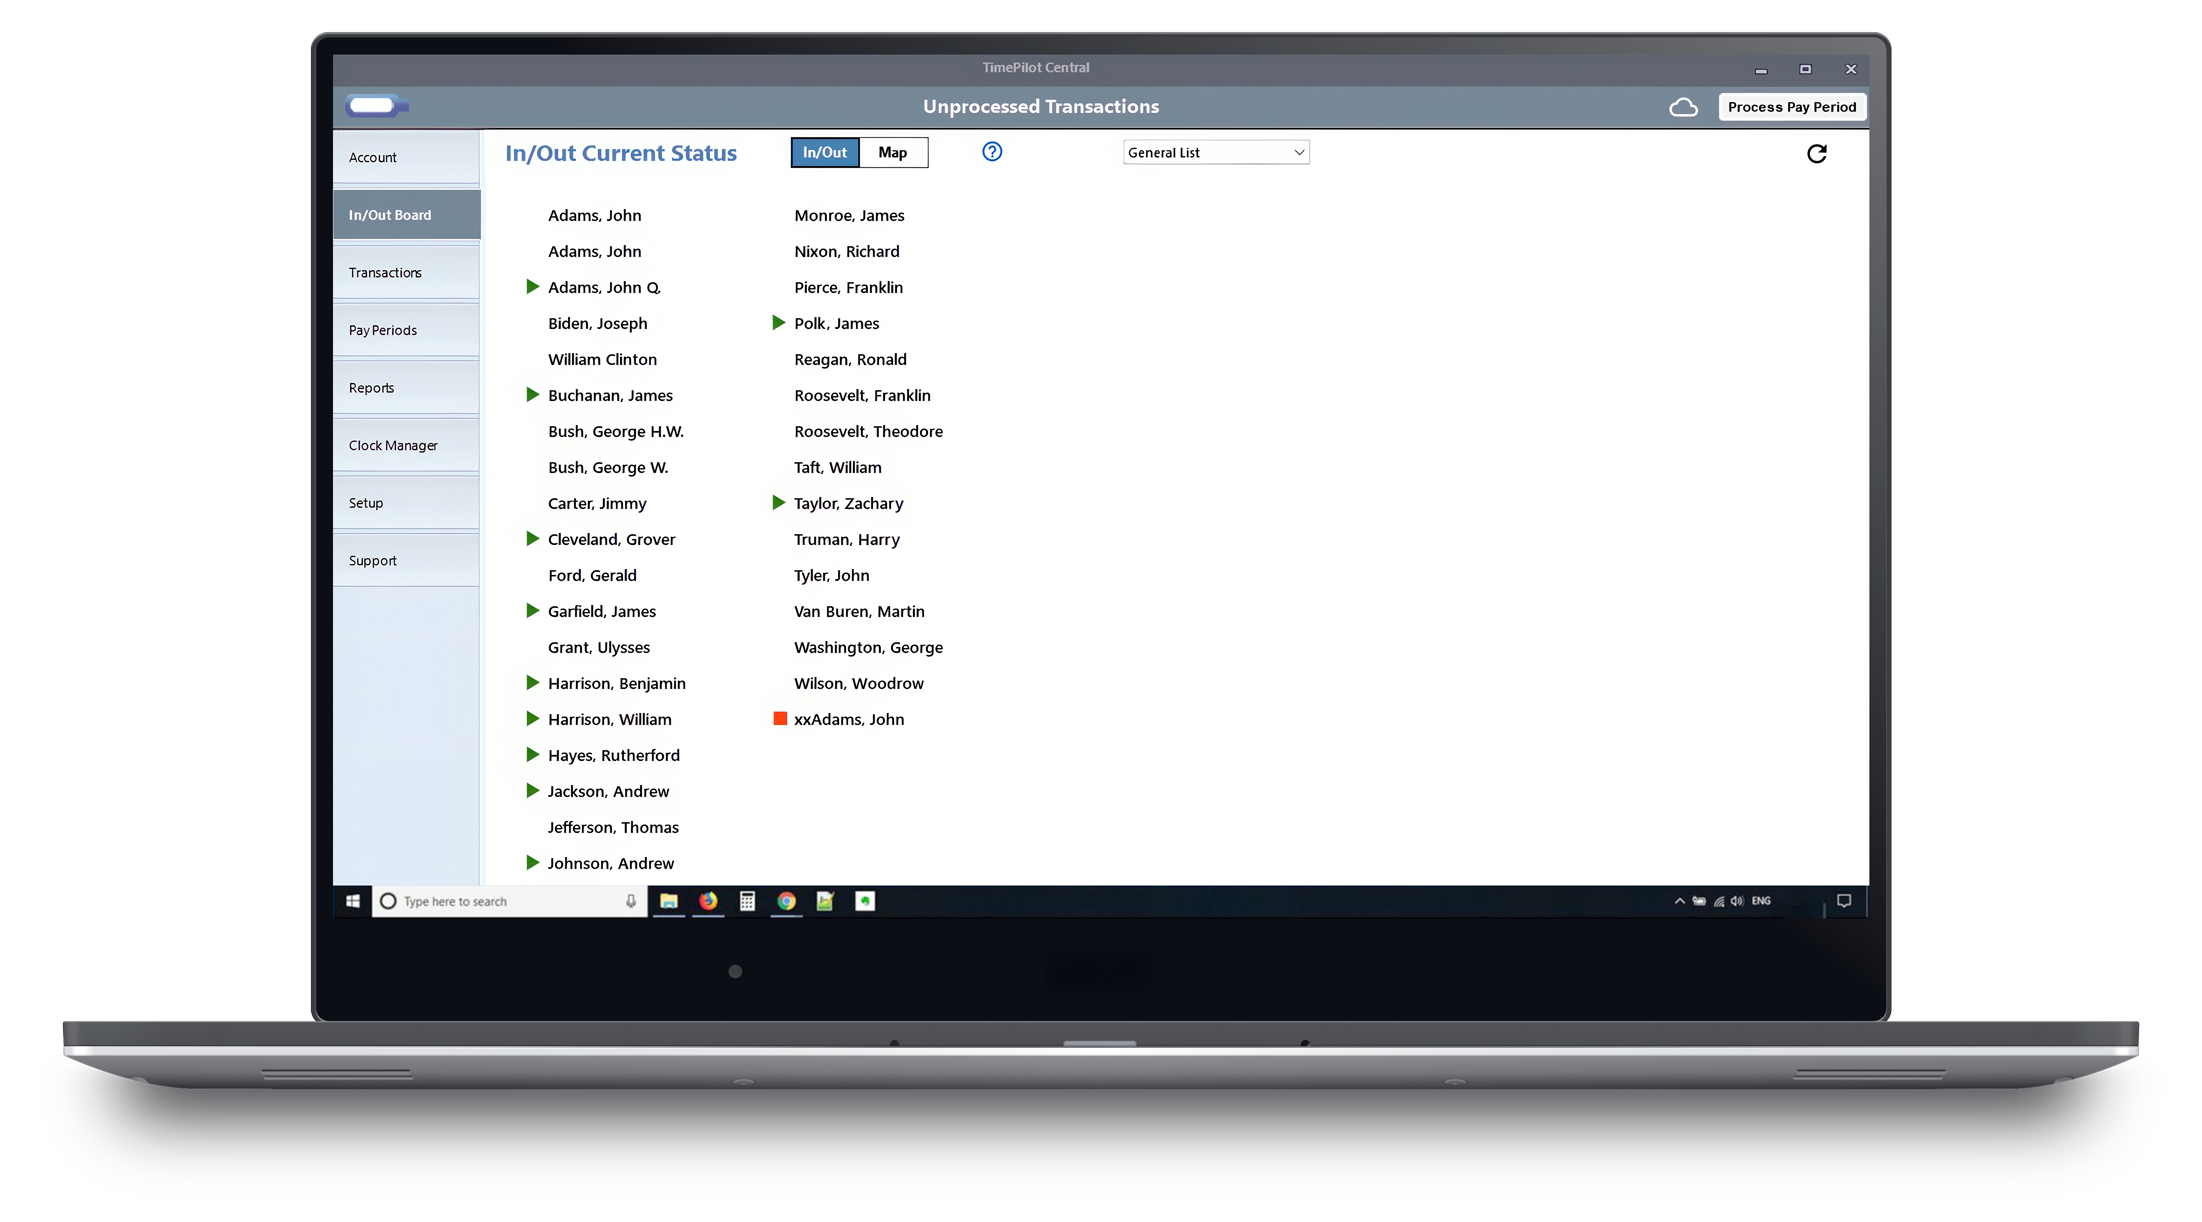2202x1222 pixels.
Task: Switch to the In/Out view toggle
Action: click(825, 152)
